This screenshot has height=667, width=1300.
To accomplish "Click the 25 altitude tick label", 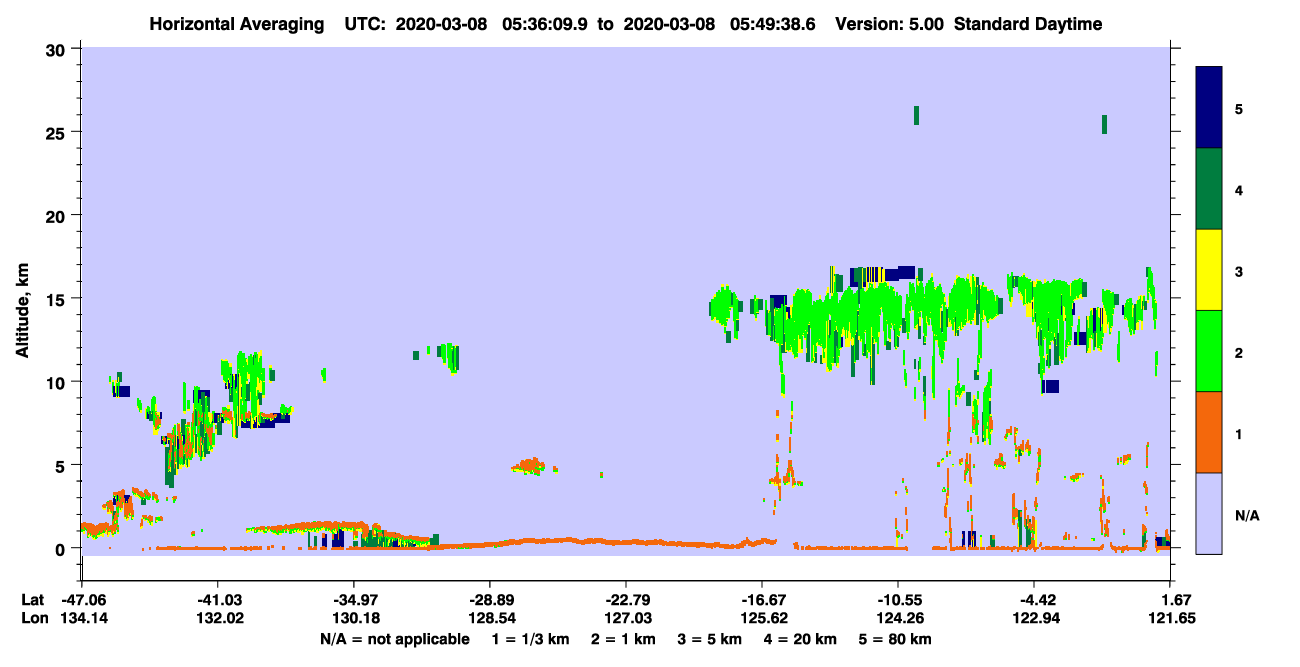I will [x=58, y=132].
